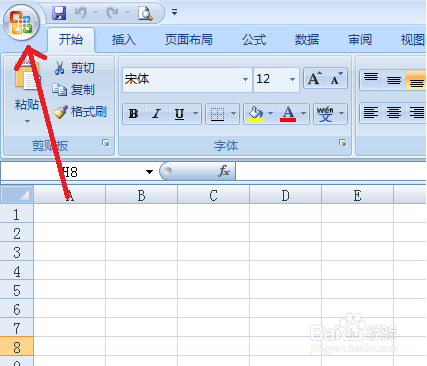The width and height of the screenshot is (427, 366).
Task: Click the fx insert function button
Action: click(224, 171)
